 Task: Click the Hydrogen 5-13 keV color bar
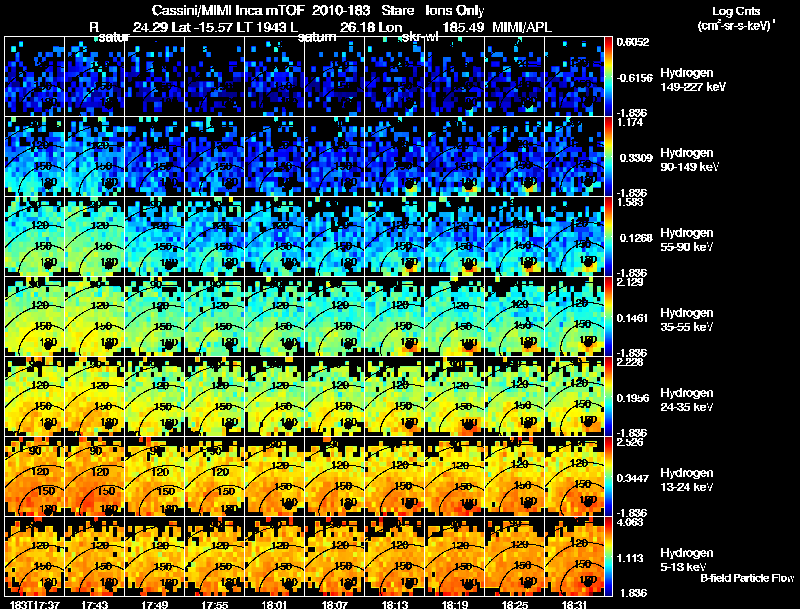click(608, 556)
